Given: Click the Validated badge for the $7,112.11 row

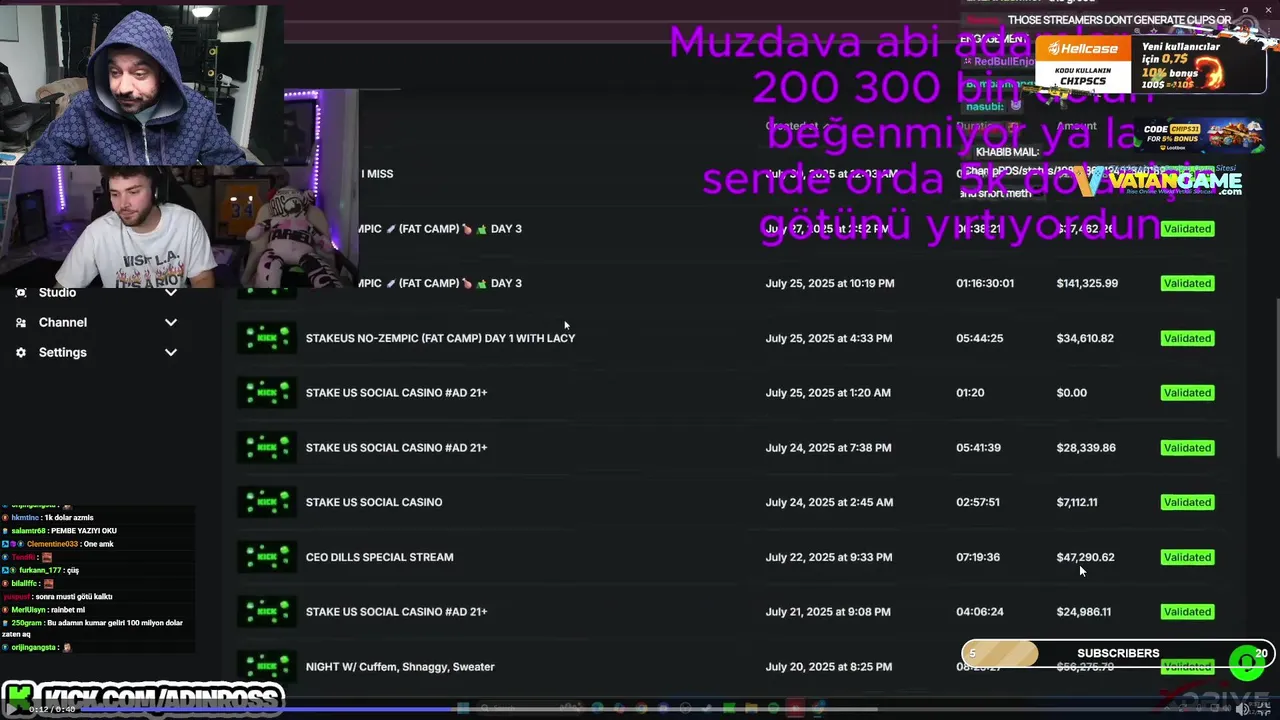Looking at the screenshot, I should click(x=1187, y=502).
